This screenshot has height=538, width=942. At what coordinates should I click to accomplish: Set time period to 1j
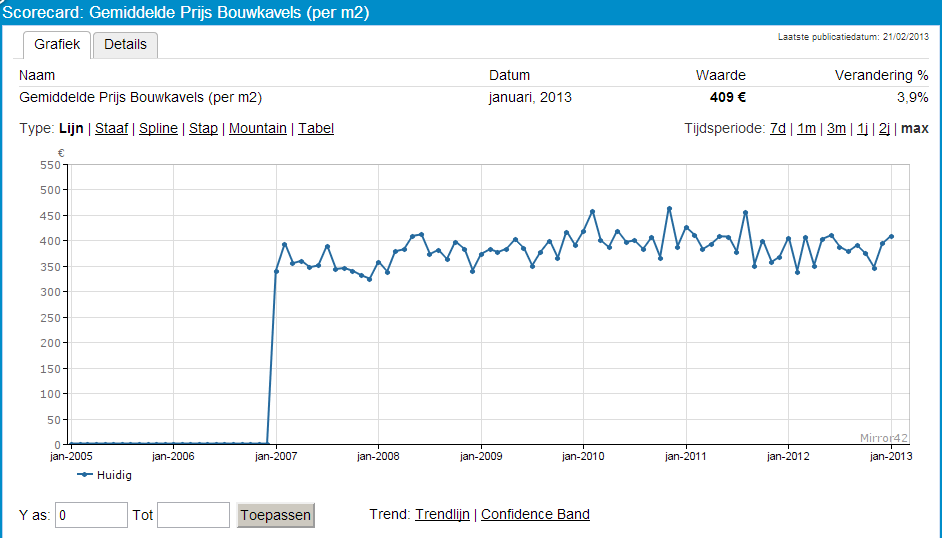pos(862,128)
